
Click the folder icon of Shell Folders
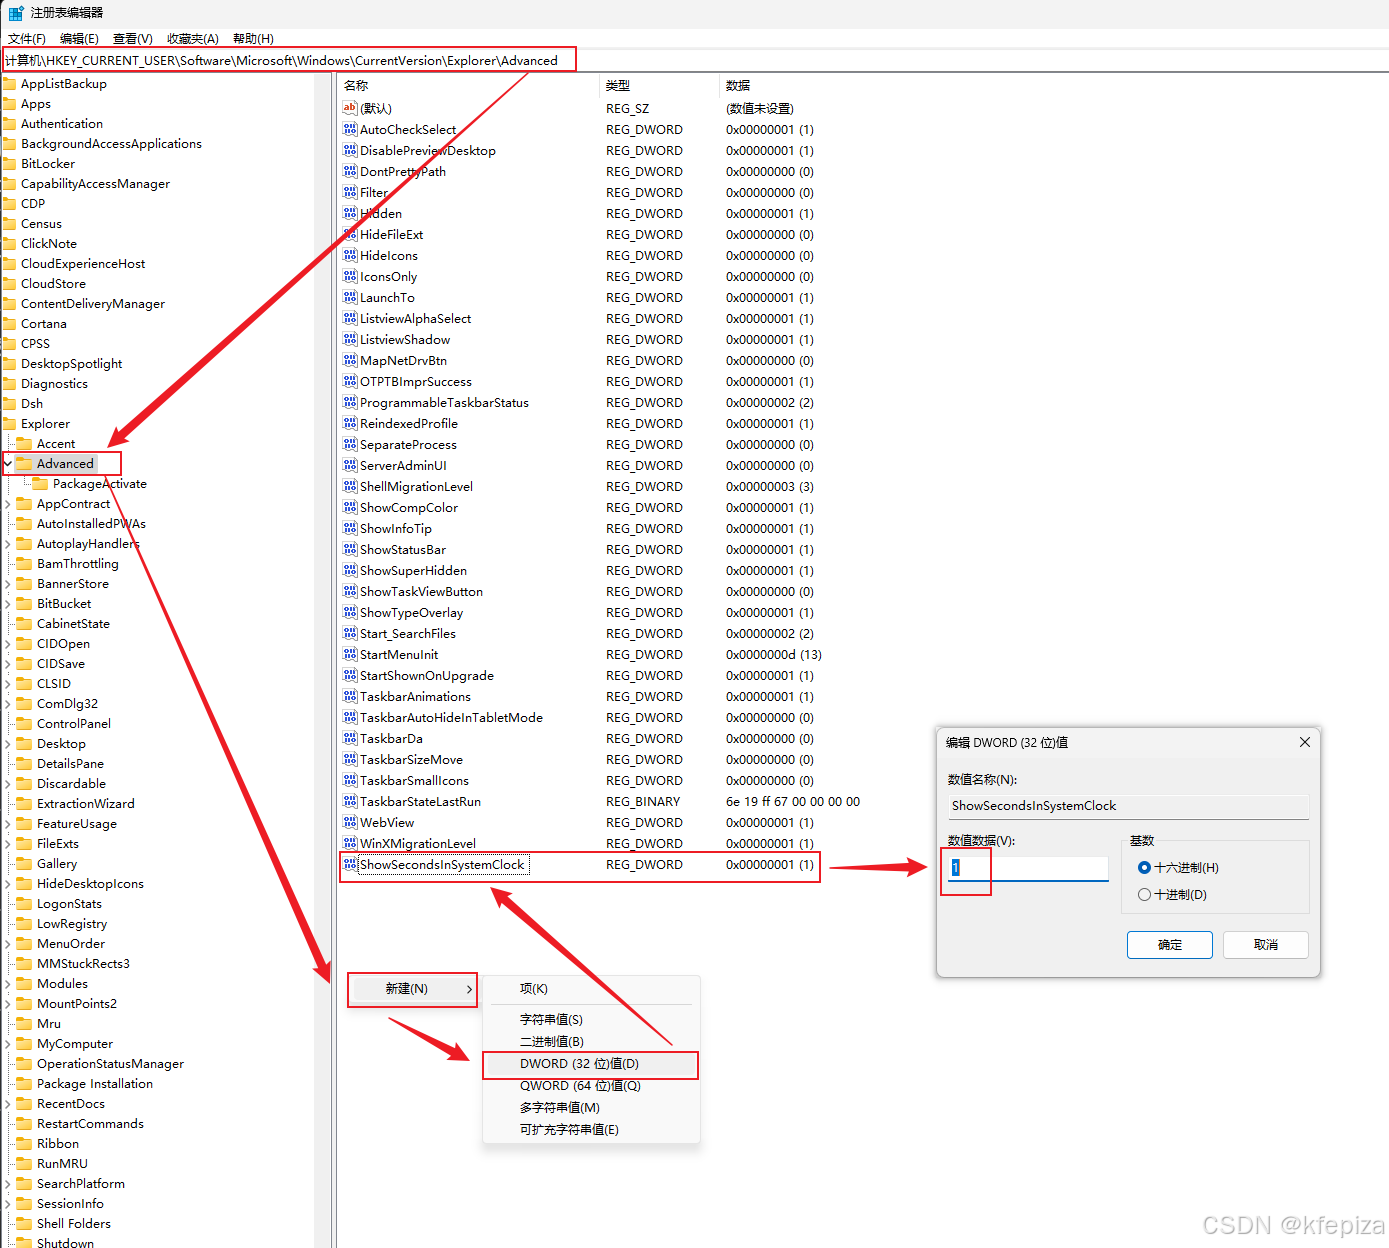coord(24,1224)
